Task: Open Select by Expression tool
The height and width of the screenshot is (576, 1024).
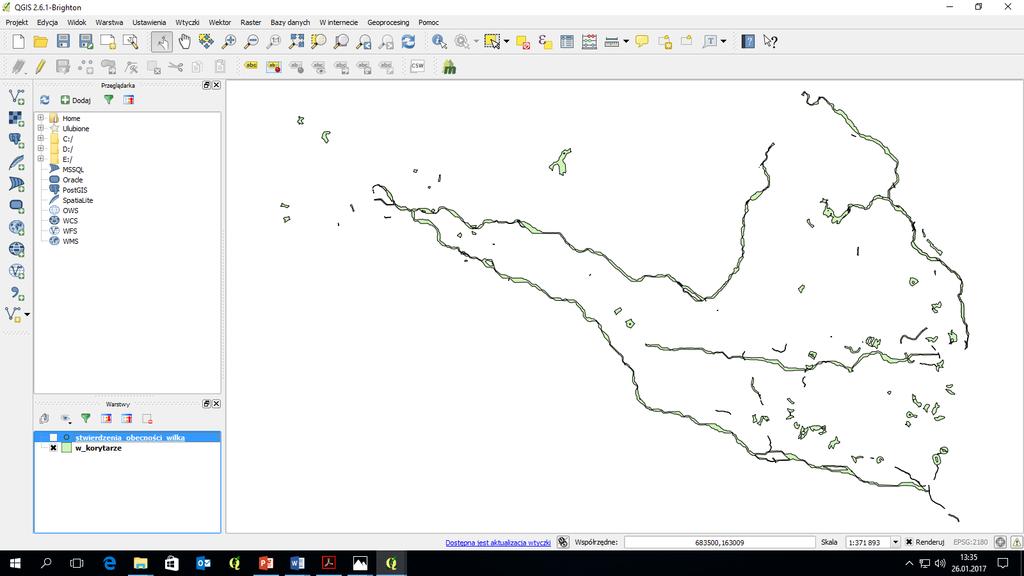Action: (545, 42)
